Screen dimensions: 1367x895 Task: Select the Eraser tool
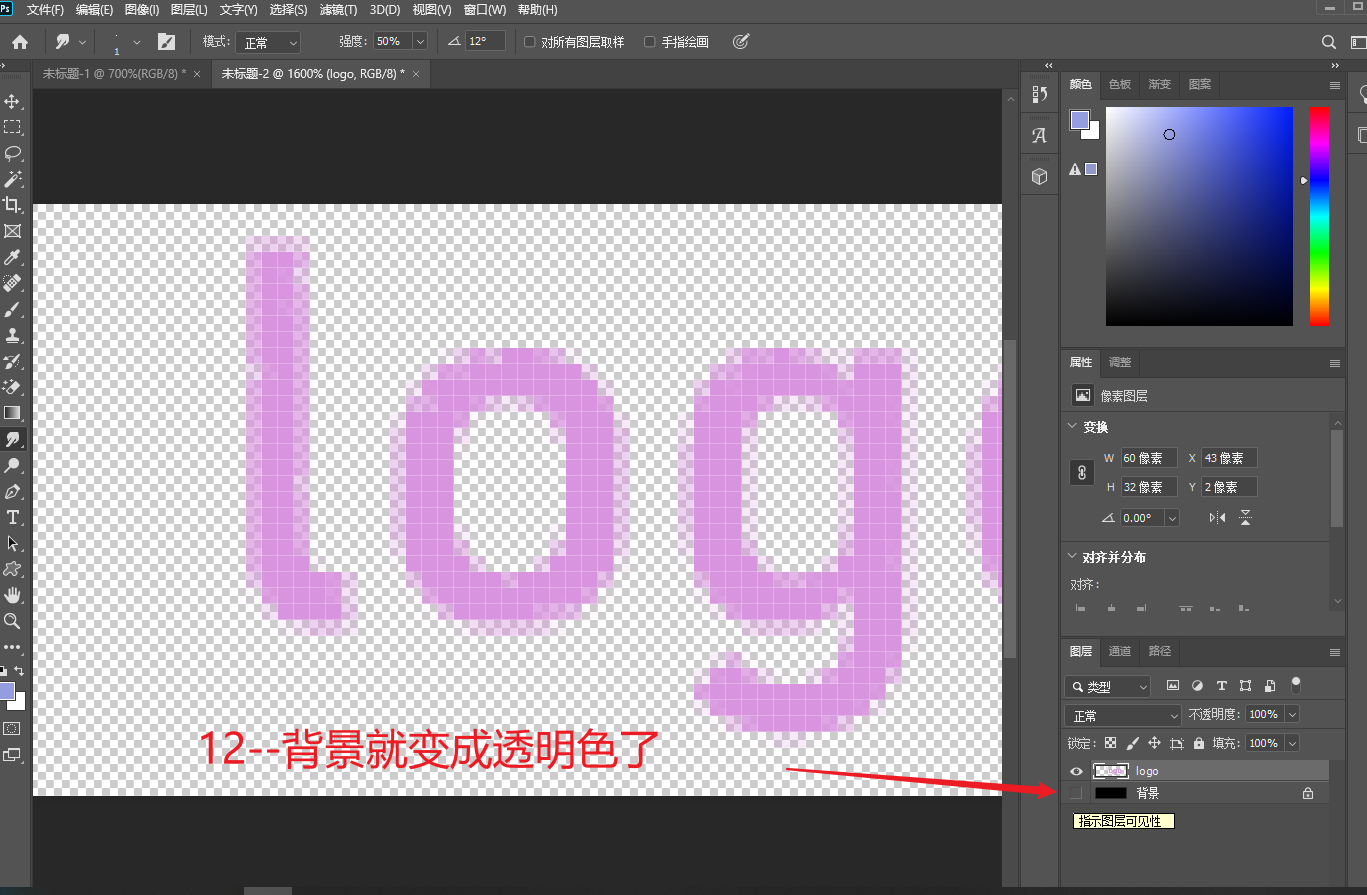pyautogui.click(x=13, y=387)
